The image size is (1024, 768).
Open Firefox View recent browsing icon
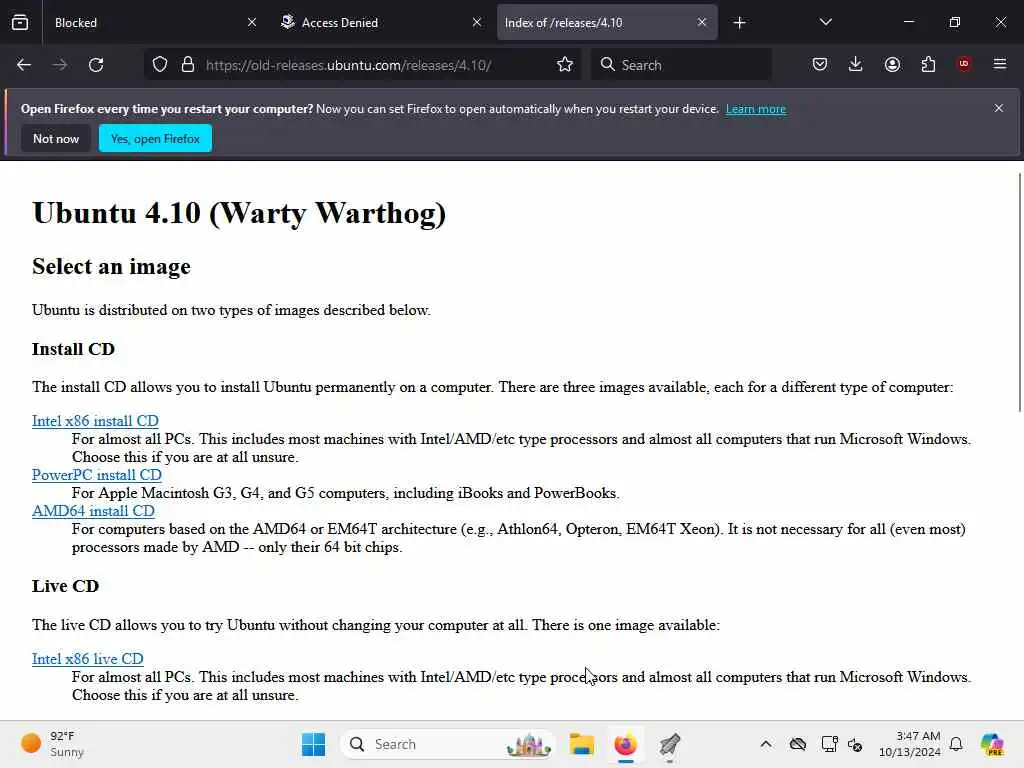click(20, 22)
